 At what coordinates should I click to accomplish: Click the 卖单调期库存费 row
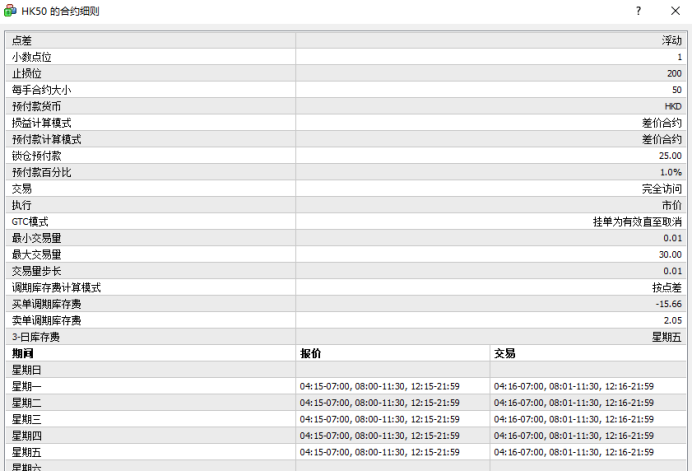point(150,320)
